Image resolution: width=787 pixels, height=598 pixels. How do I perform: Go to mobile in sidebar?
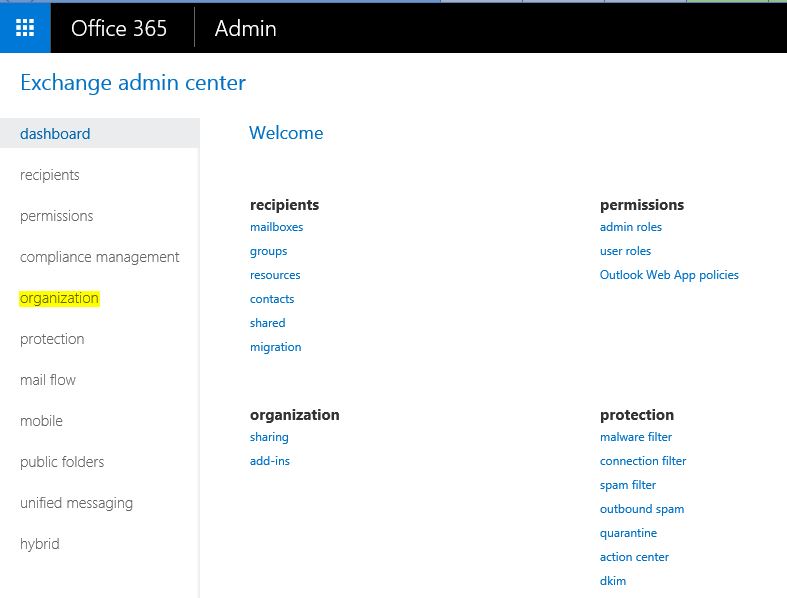coord(41,421)
